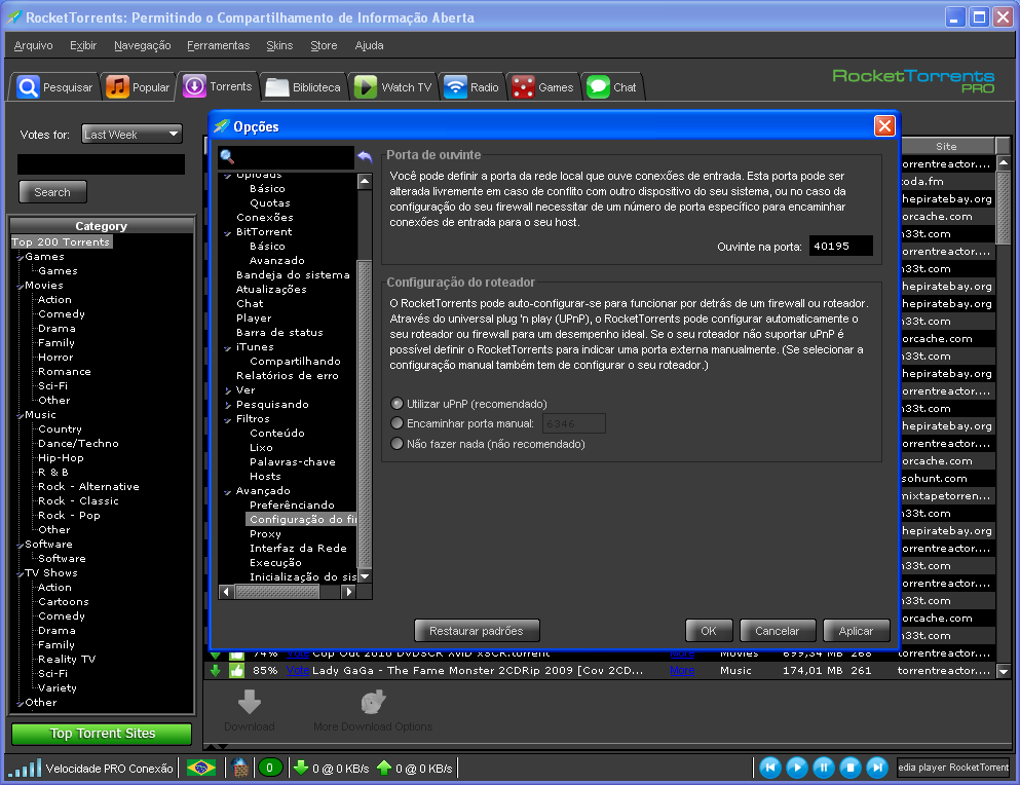
Task: Click the Ouvinte na porta field
Action: click(x=840, y=246)
